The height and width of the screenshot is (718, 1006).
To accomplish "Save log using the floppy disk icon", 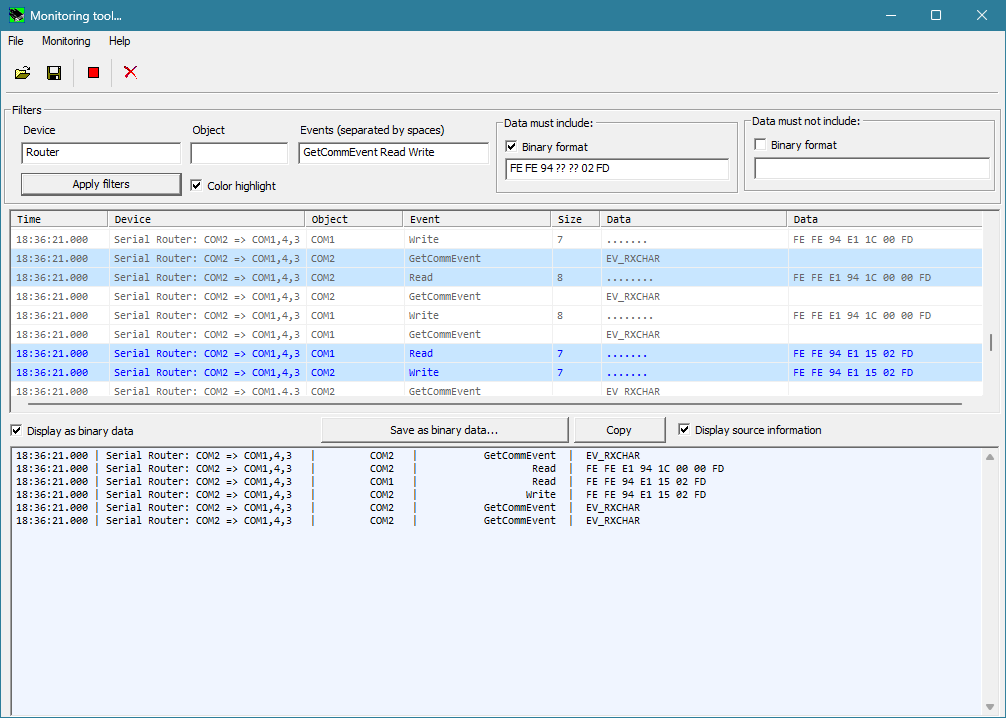I will [54, 73].
